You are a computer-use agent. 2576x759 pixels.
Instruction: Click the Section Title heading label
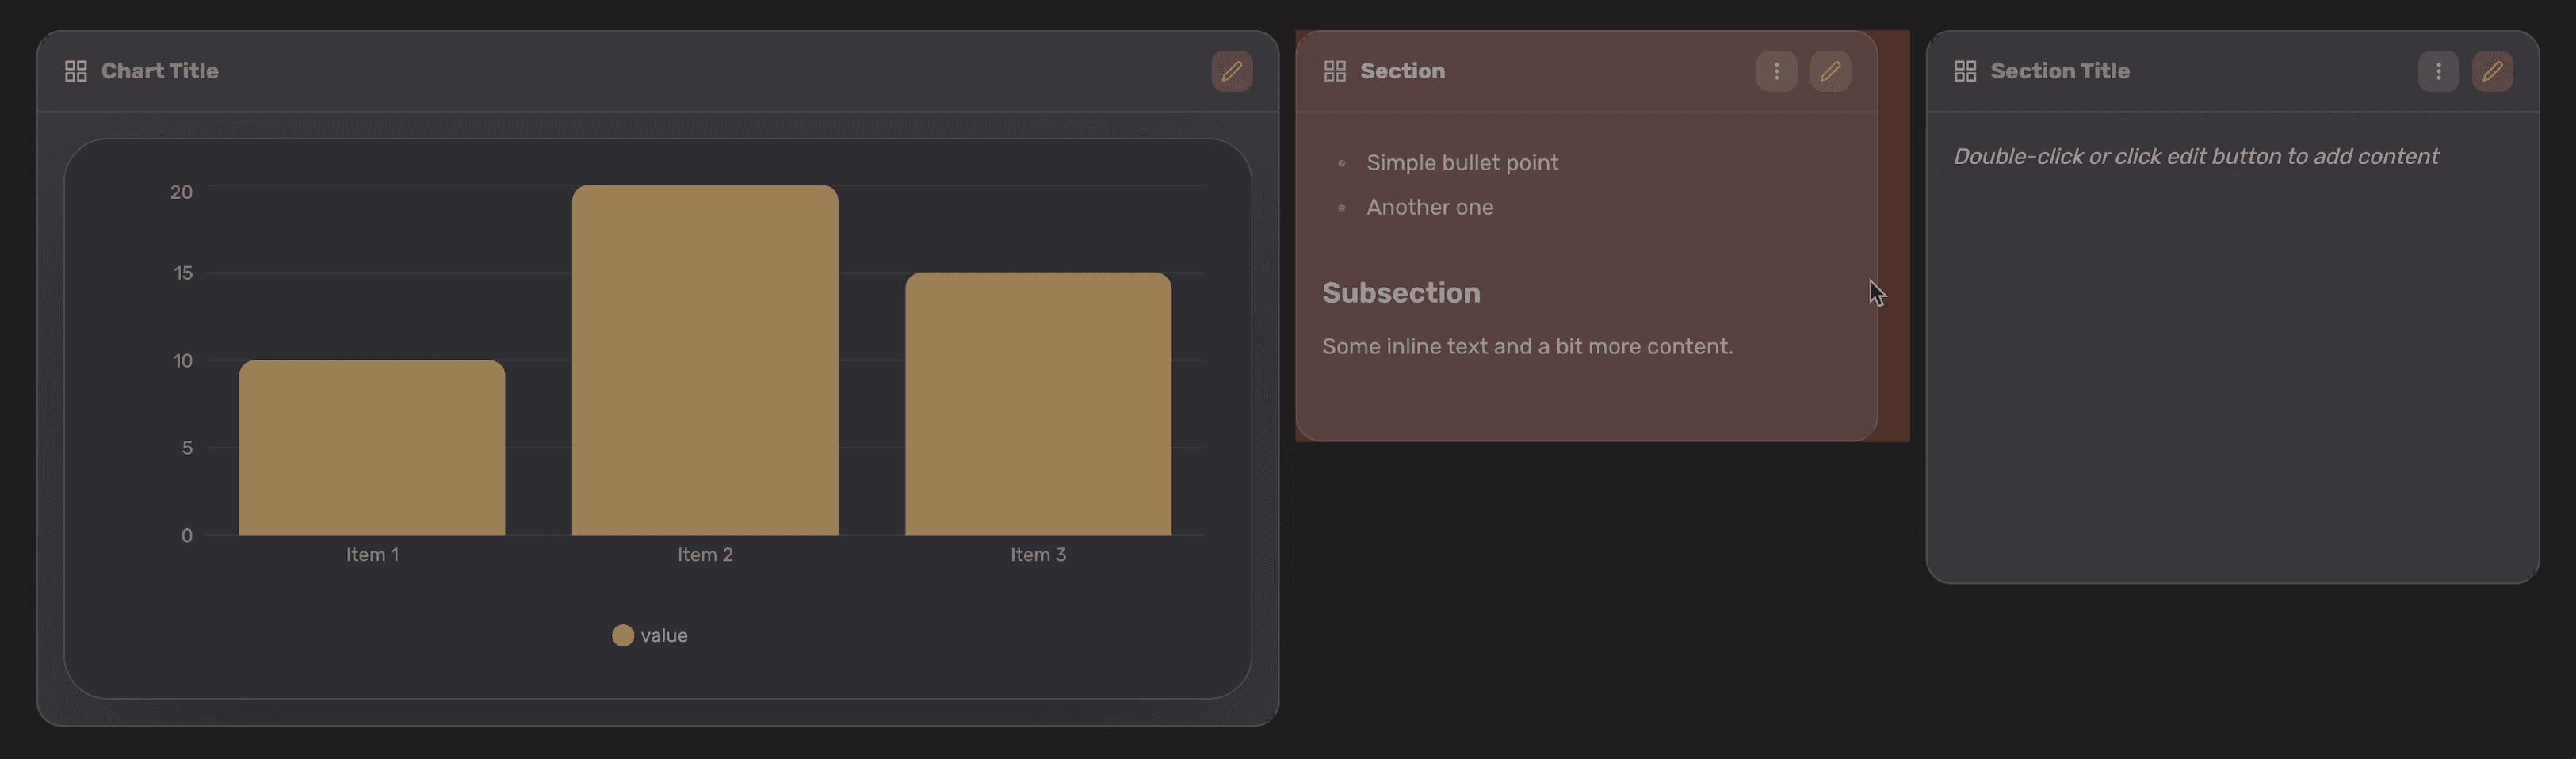click(x=2059, y=70)
